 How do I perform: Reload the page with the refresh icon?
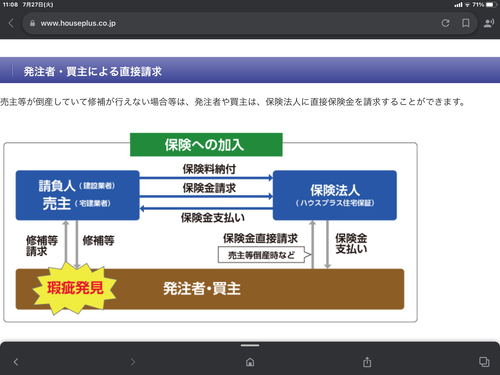tap(445, 23)
